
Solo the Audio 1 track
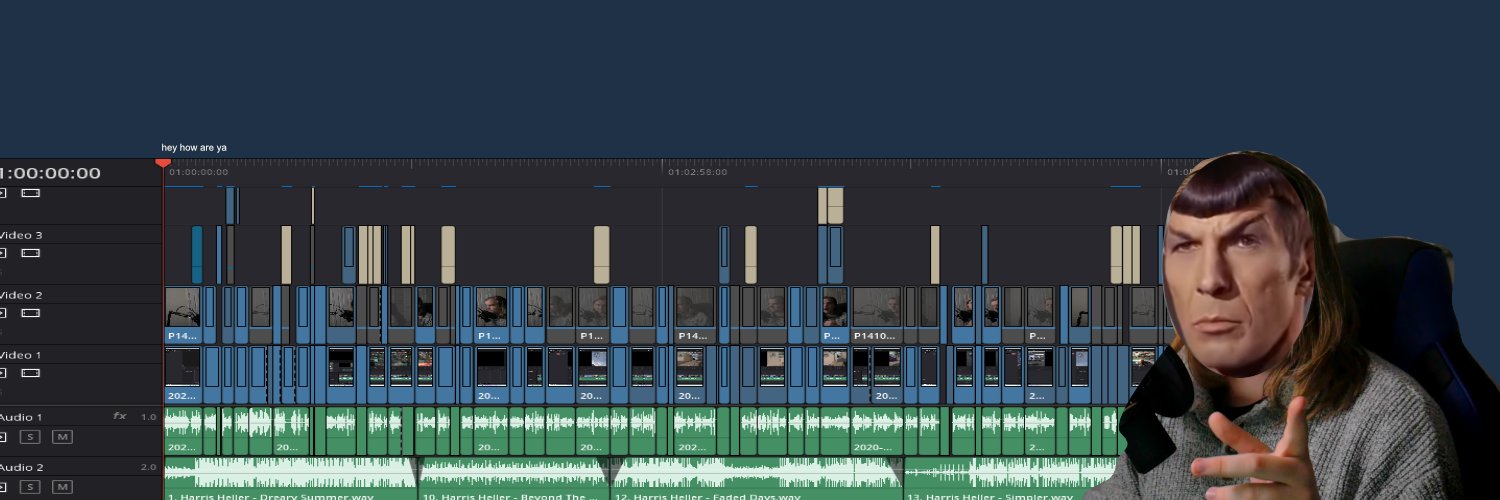32,437
